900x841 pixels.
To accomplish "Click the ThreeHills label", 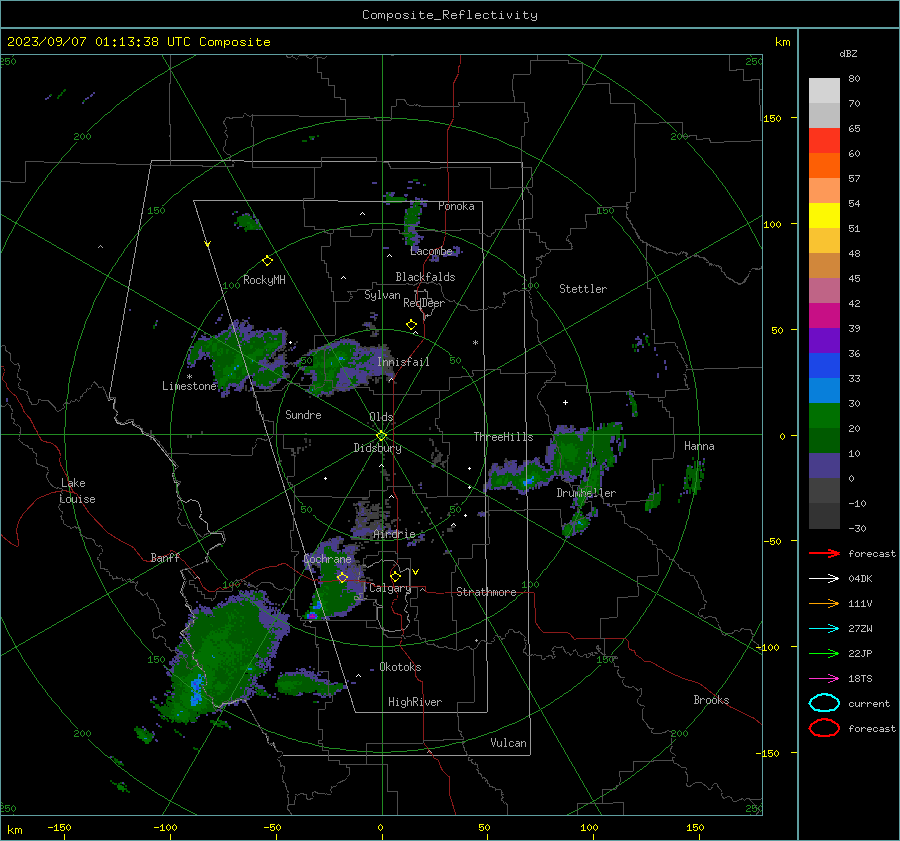I will click(503, 437).
